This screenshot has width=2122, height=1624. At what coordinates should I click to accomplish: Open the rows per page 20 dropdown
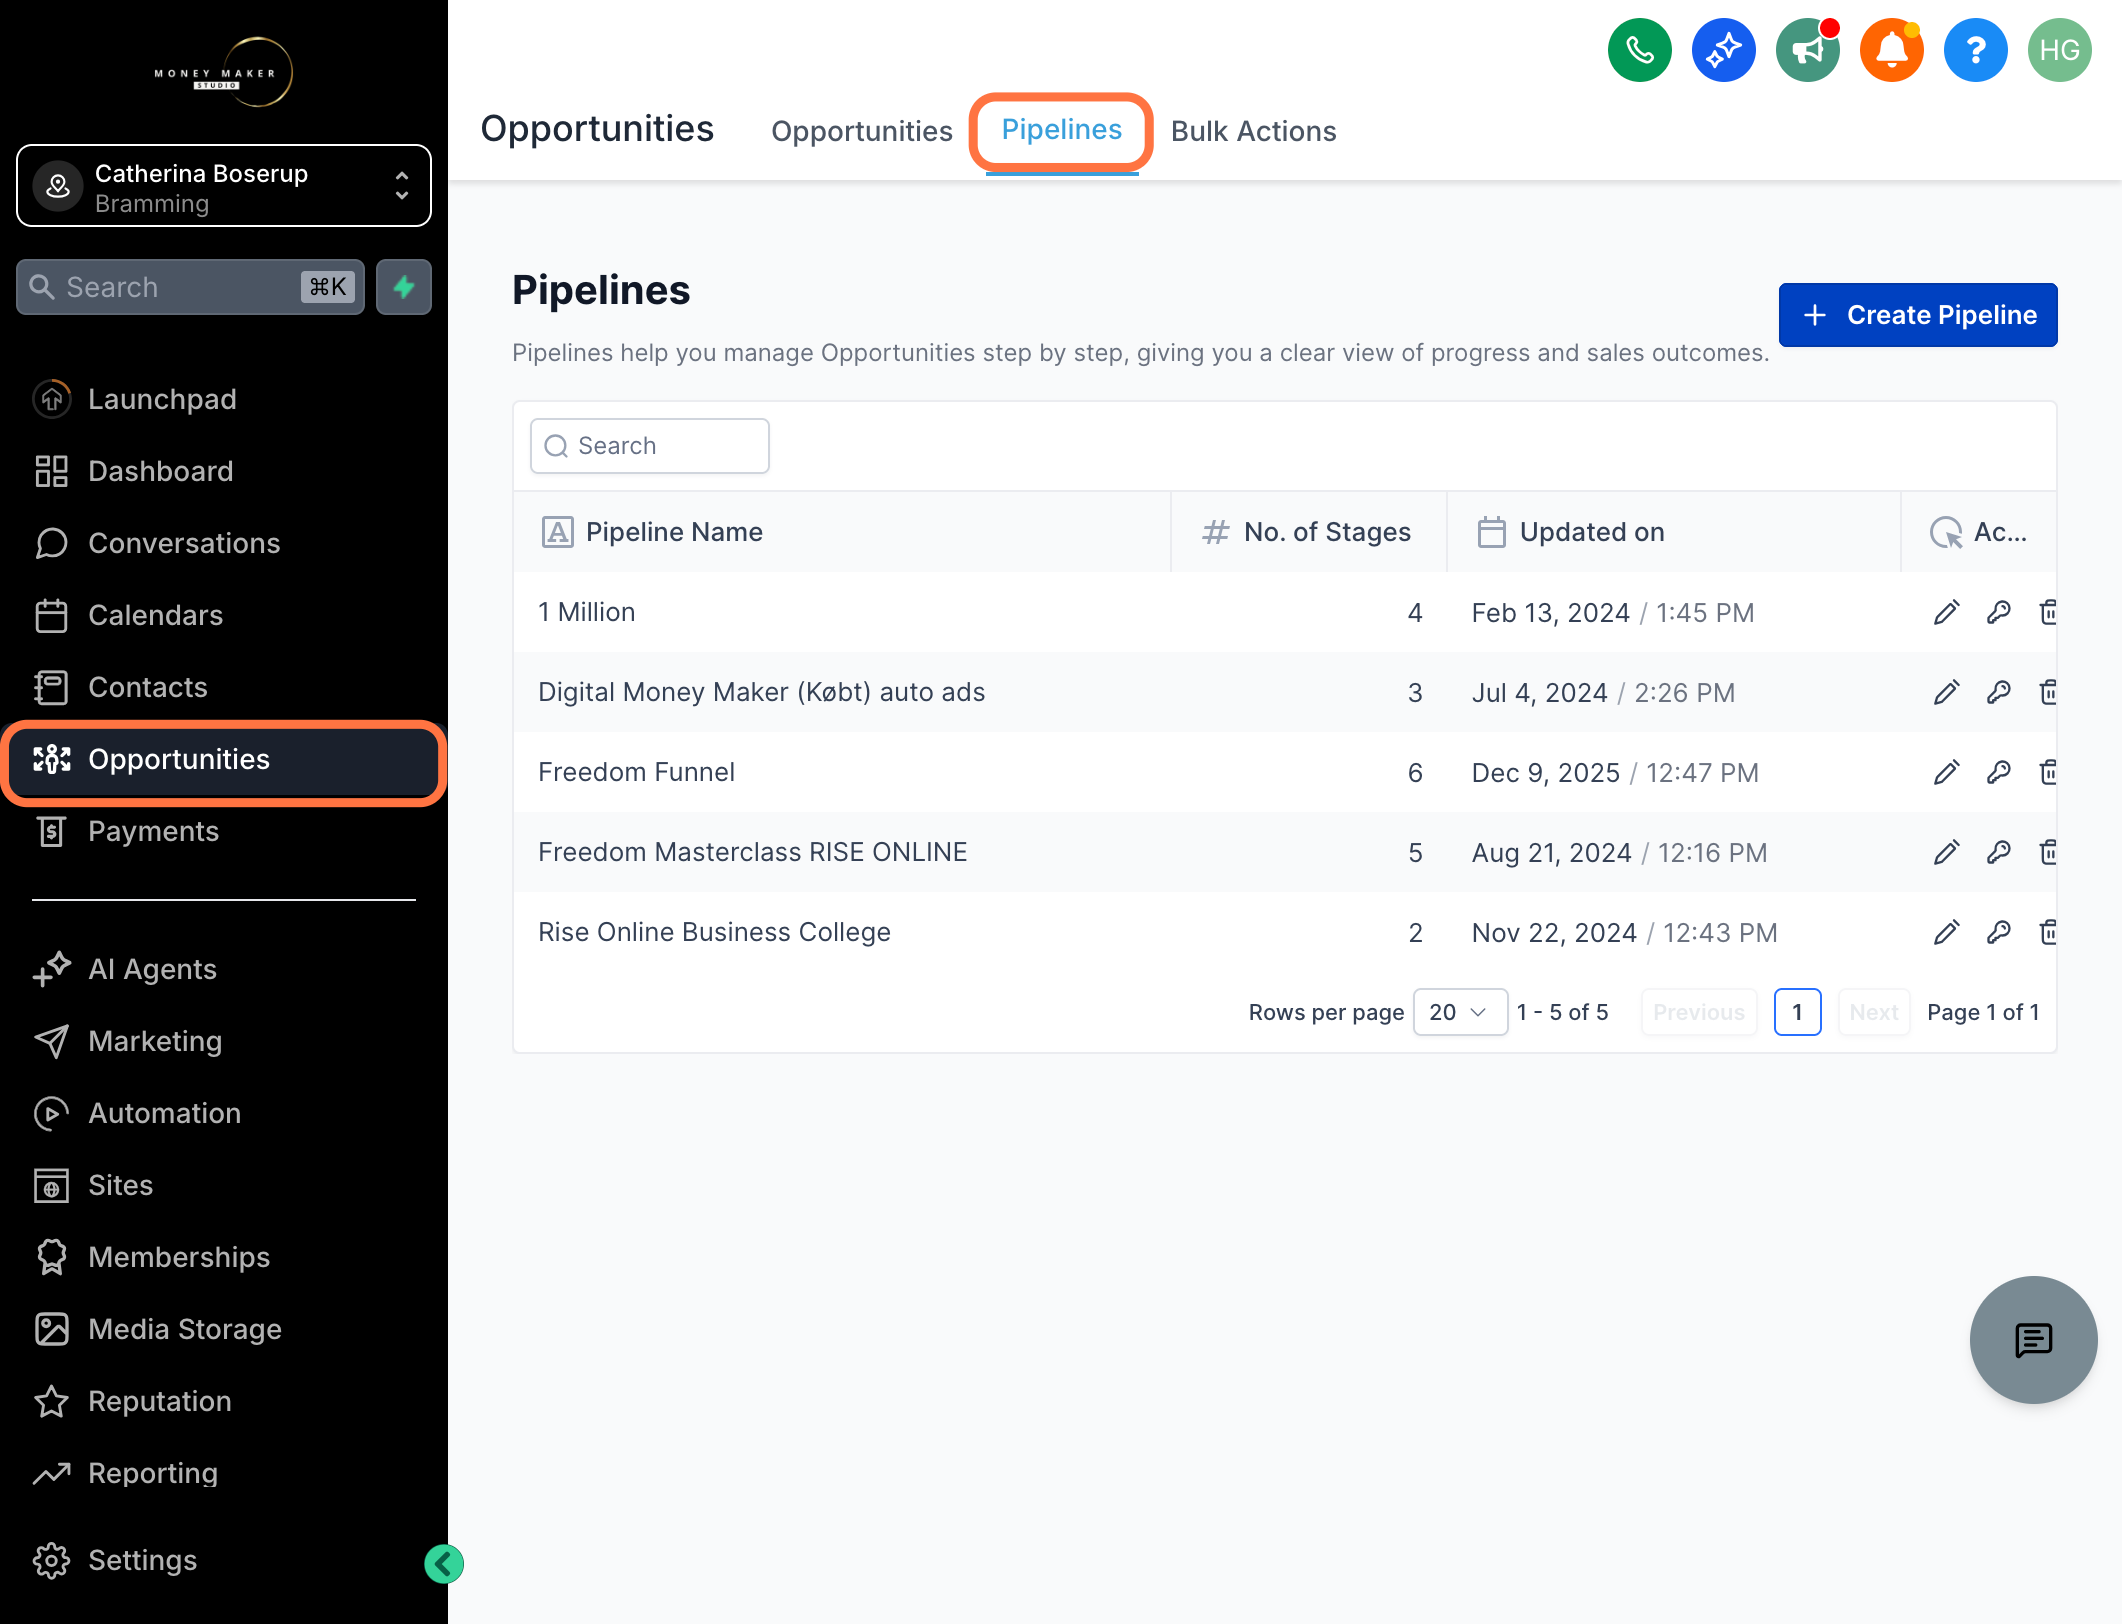click(1459, 1012)
